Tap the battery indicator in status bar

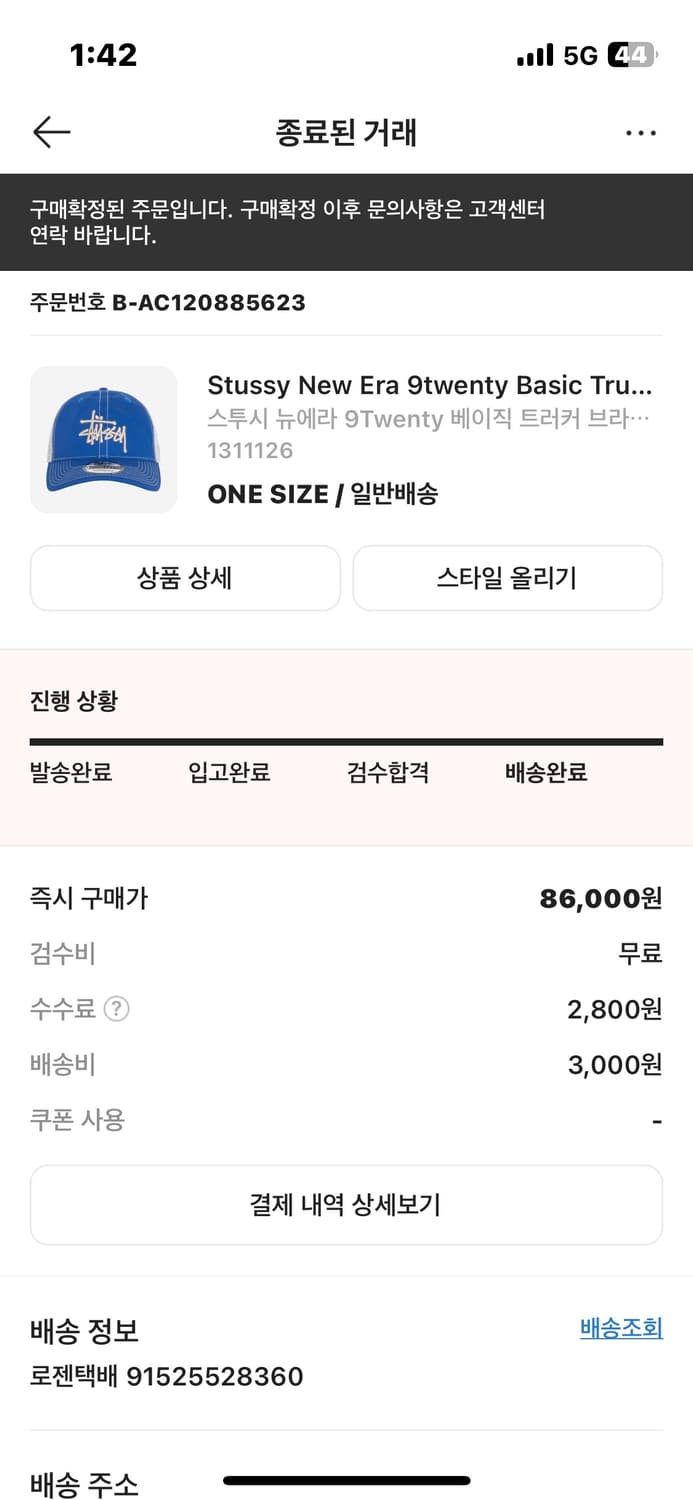coord(631,55)
